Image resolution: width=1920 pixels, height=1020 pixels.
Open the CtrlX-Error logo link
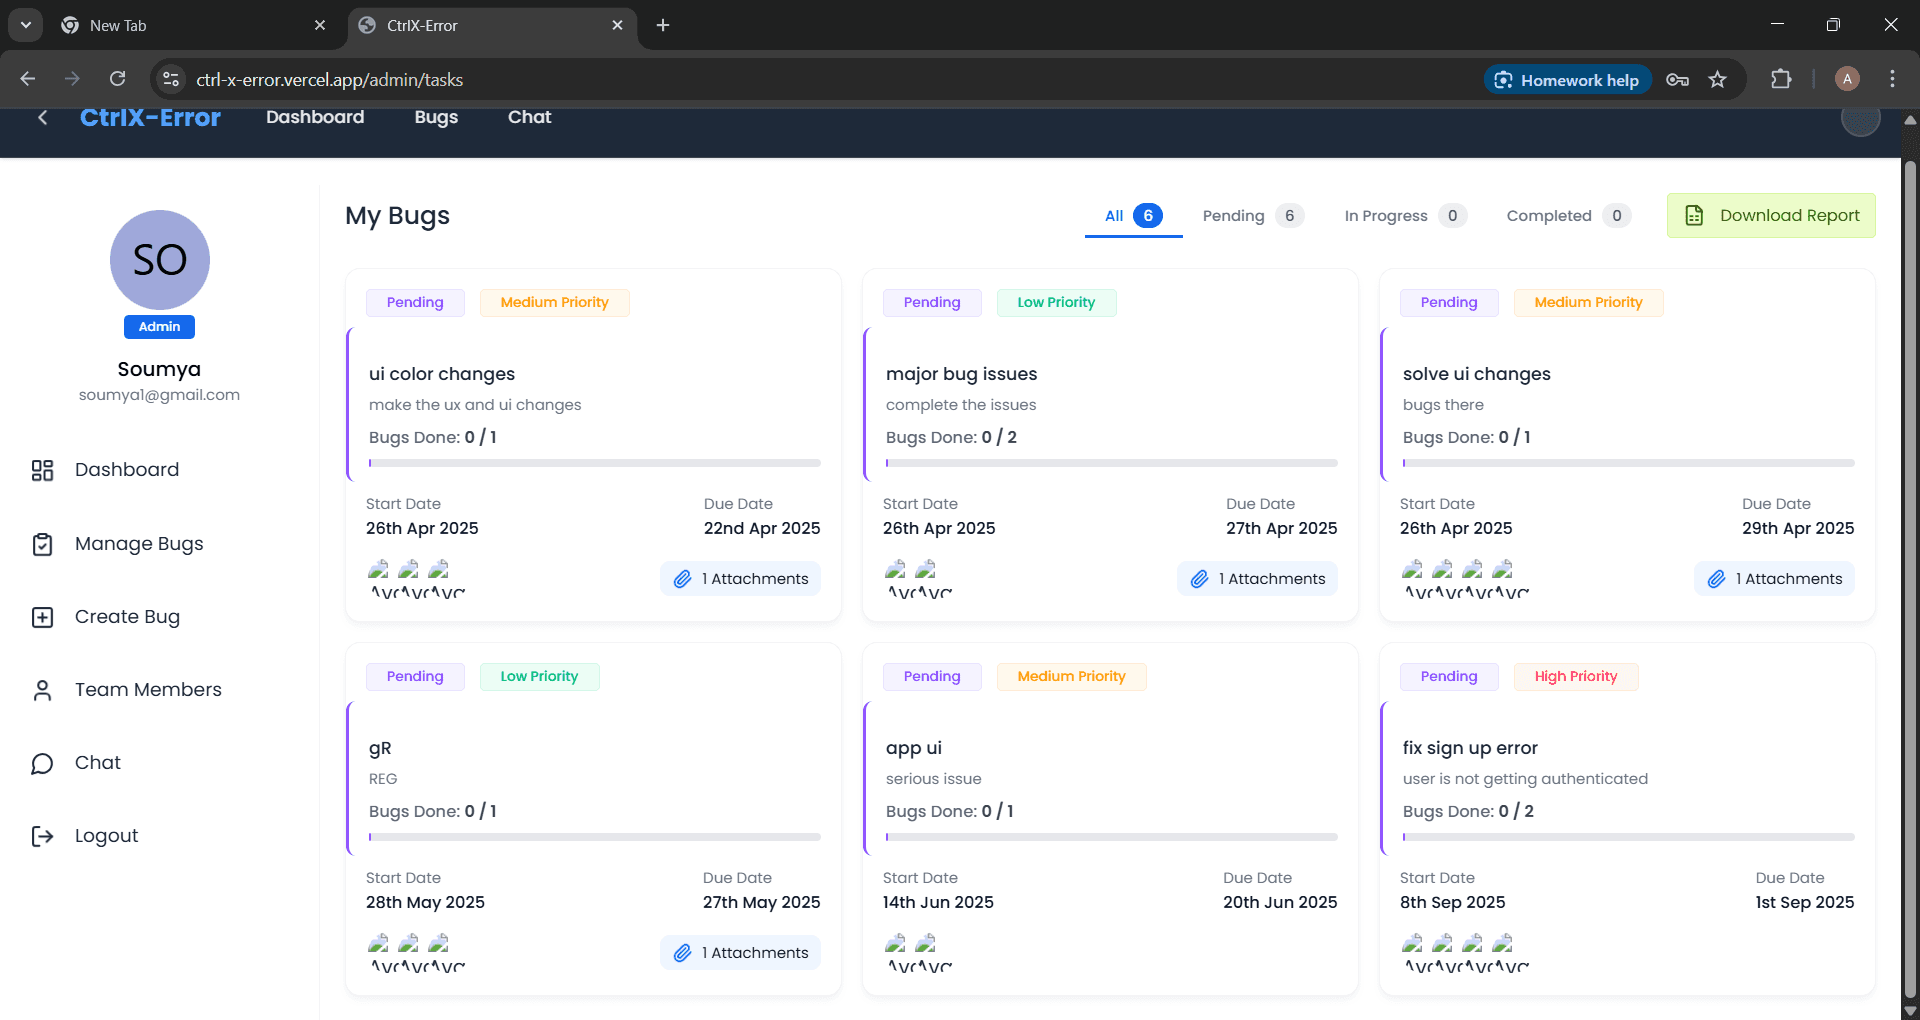point(150,117)
